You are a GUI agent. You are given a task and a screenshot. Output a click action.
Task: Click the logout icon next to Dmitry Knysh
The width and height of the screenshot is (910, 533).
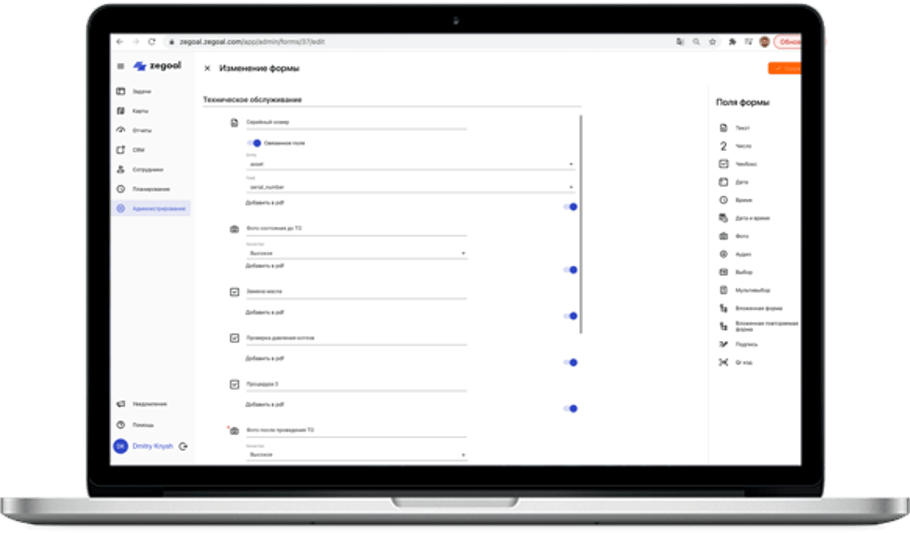(183, 446)
